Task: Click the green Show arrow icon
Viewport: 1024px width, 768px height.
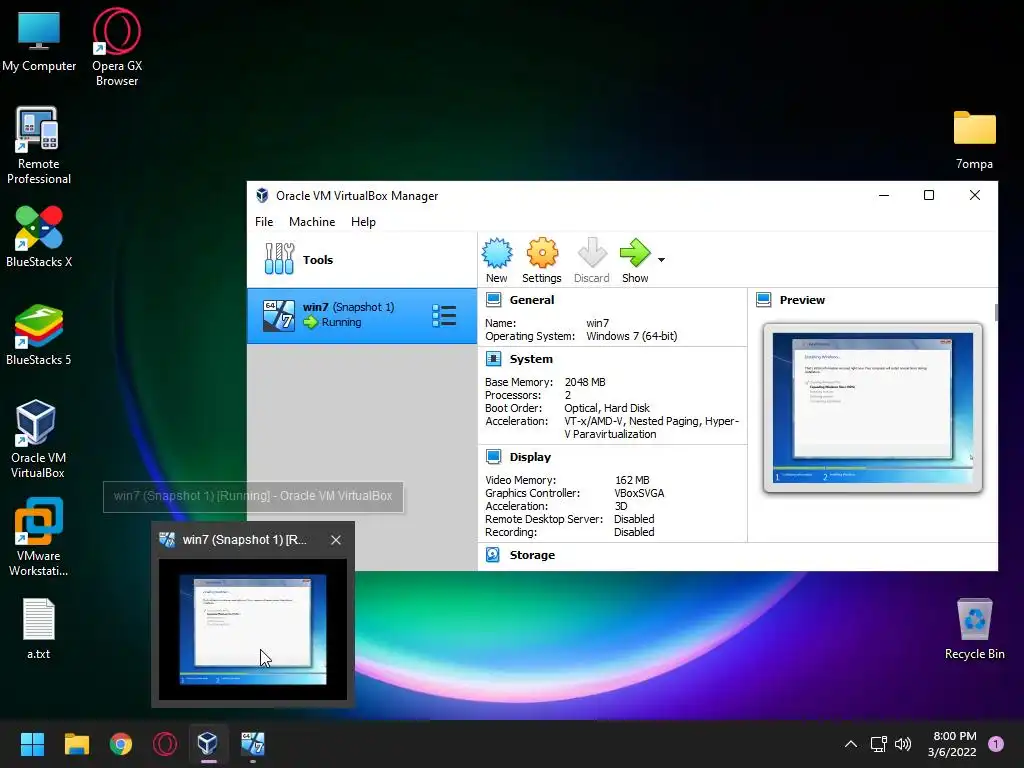Action: [635, 253]
